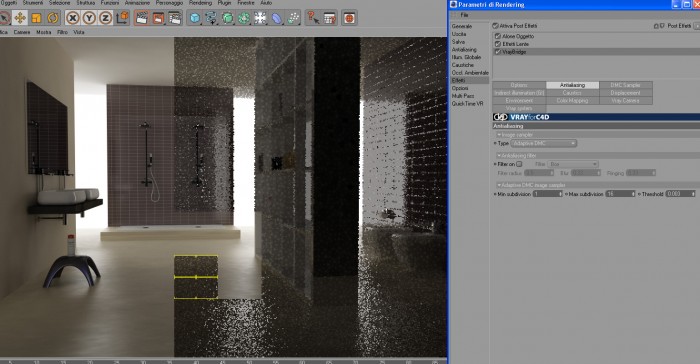Select Multi Pass settings entry
This screenshot has height=364, width=700.
(462, 96)
